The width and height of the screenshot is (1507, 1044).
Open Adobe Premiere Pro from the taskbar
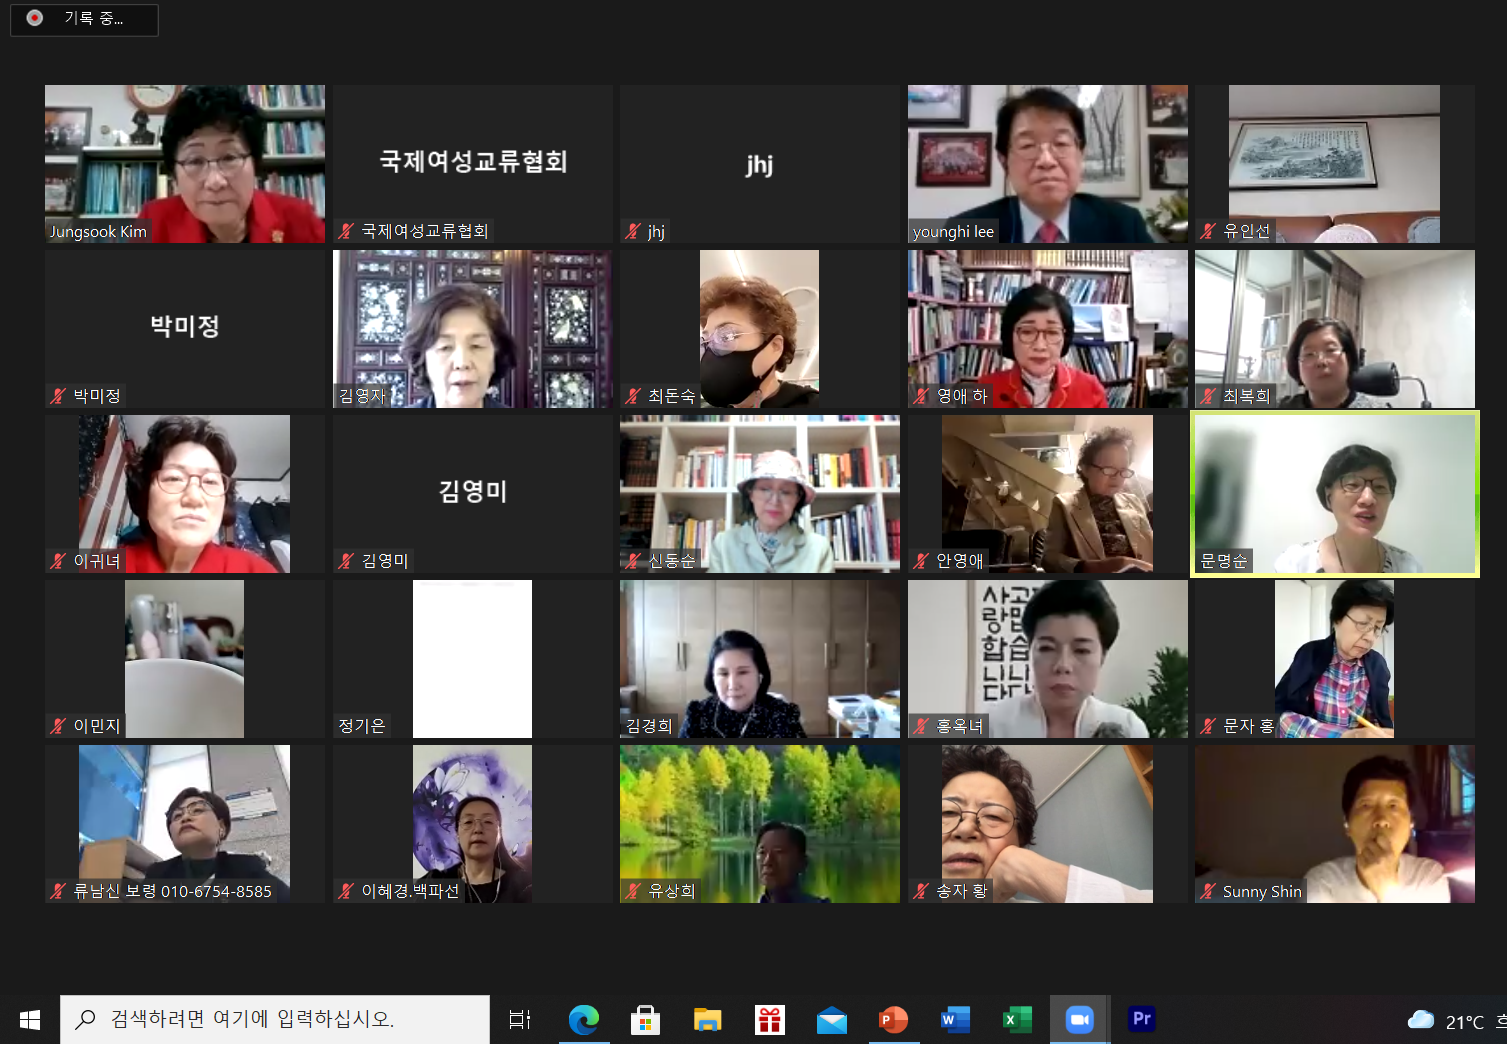1141,1019
